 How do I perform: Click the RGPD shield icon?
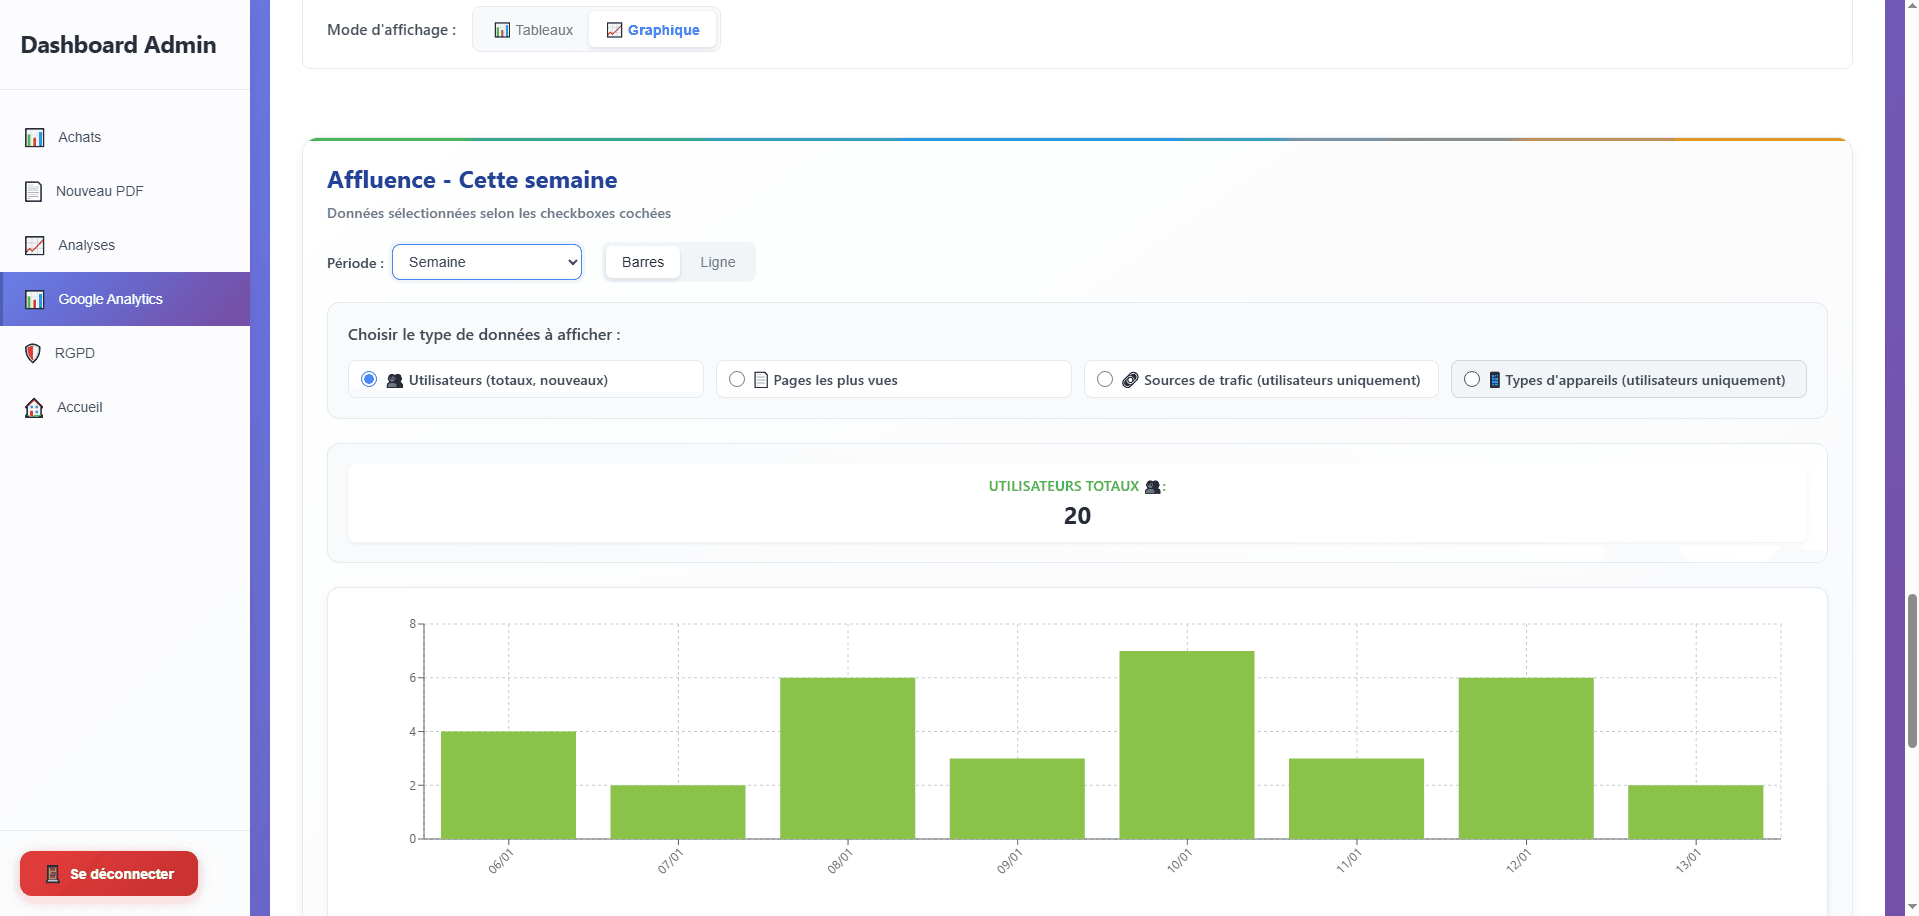33,353
